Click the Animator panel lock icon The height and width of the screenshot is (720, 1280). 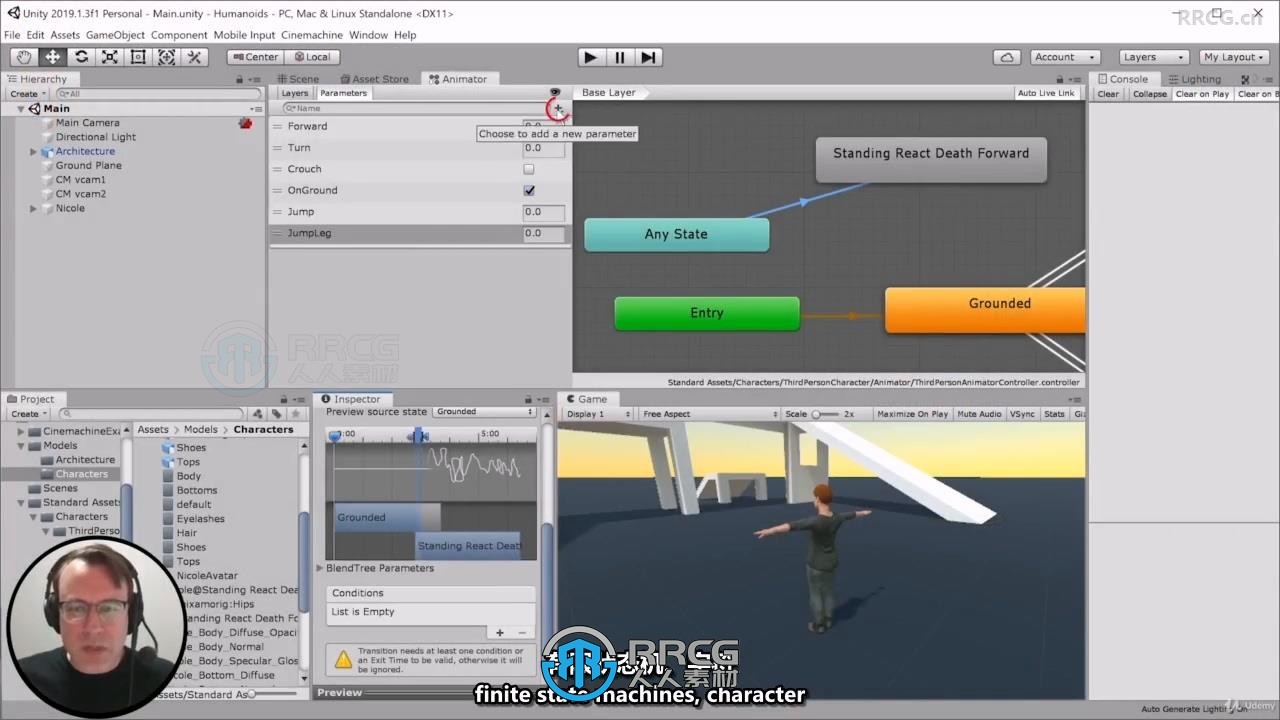pos(1059,79)
